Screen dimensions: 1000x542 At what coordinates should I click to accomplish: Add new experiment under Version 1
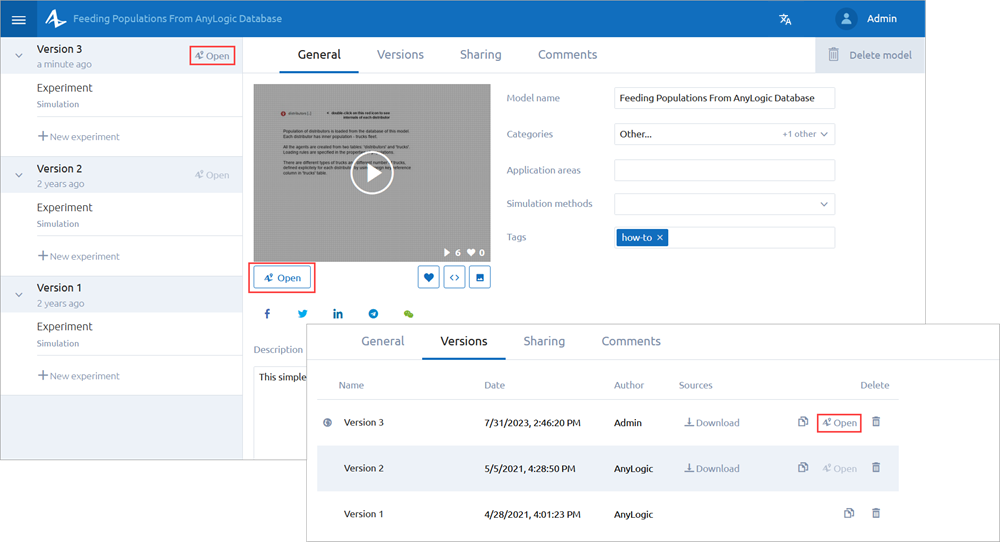[78, 376]
